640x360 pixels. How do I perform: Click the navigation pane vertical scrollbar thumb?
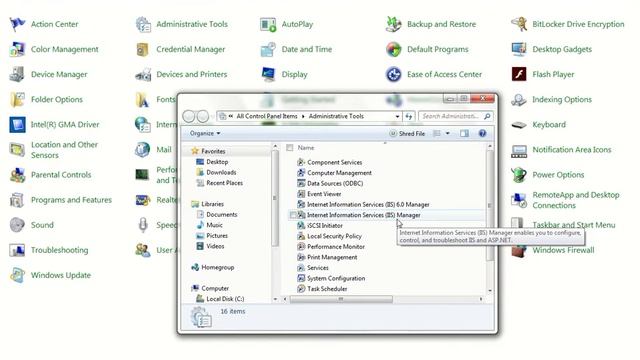(x=275, y=198)
